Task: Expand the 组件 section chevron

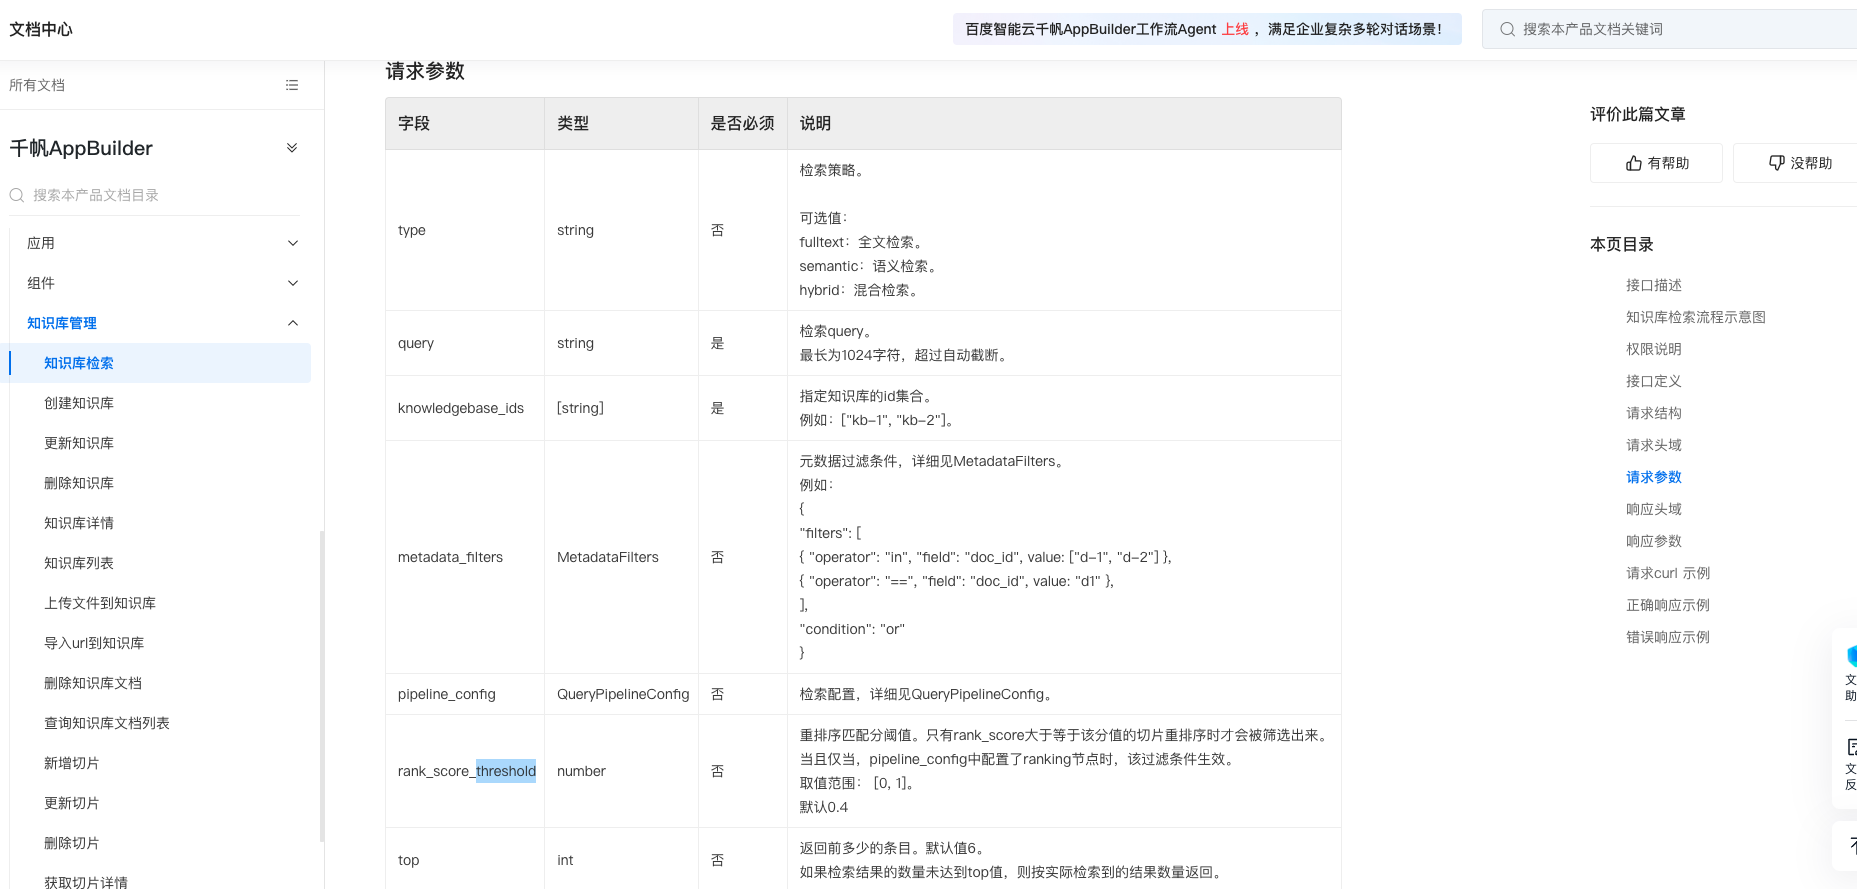Action: click(293, 283)
